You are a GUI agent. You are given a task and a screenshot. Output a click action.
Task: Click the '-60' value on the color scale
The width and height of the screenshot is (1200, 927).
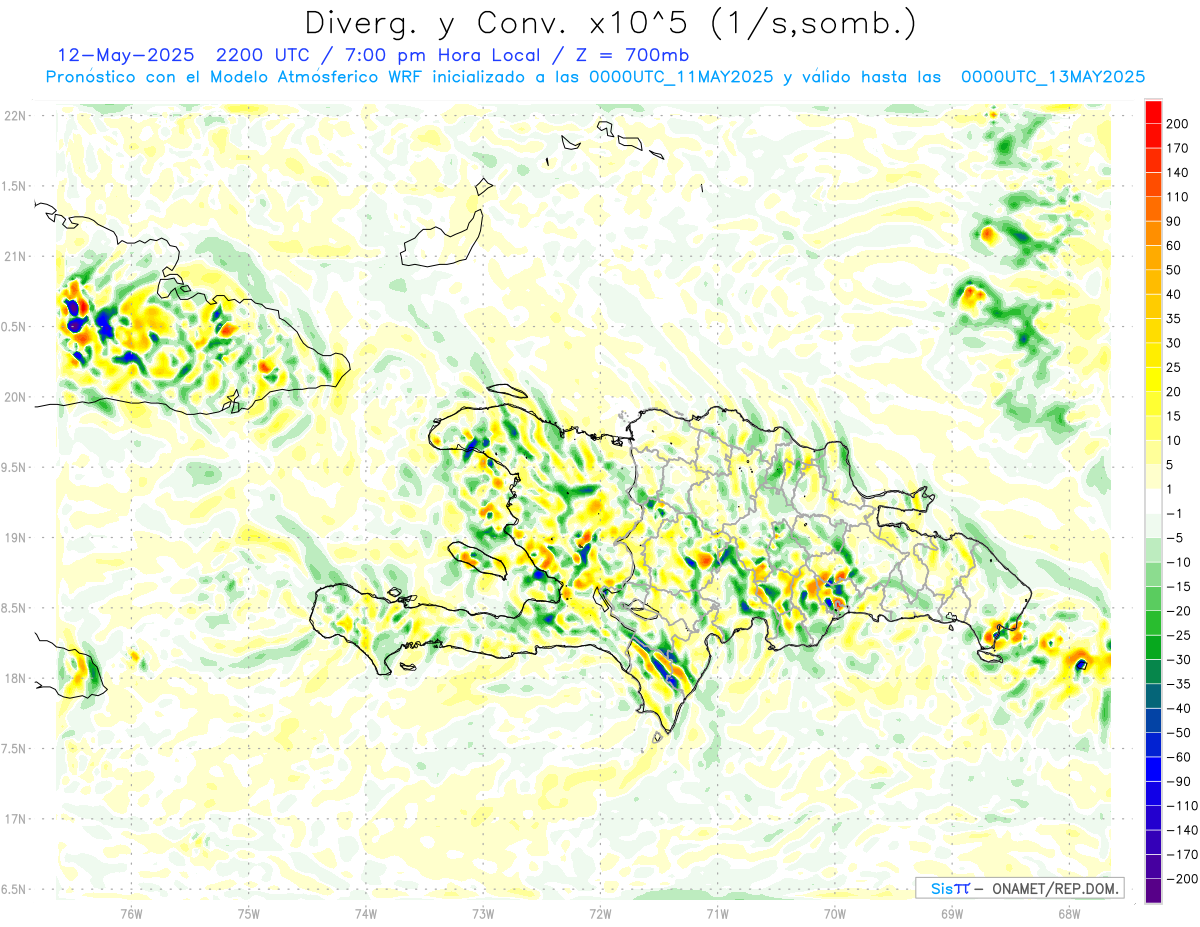pyautogui.click(x=1178, y=758)
